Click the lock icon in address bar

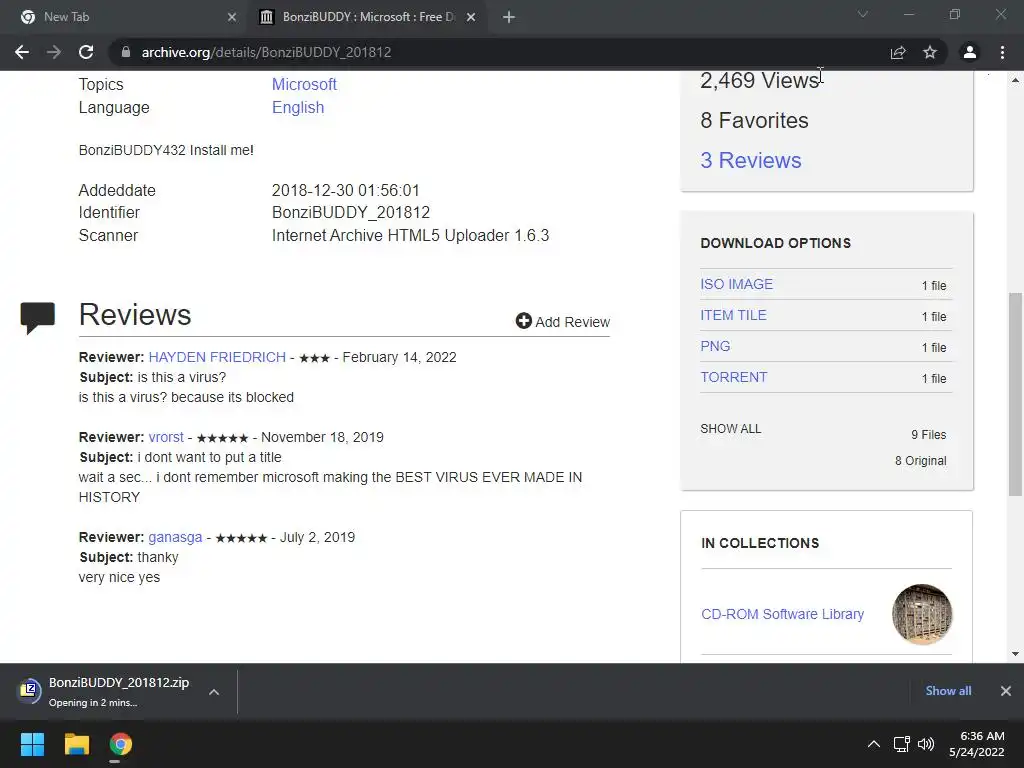[126, 52]
